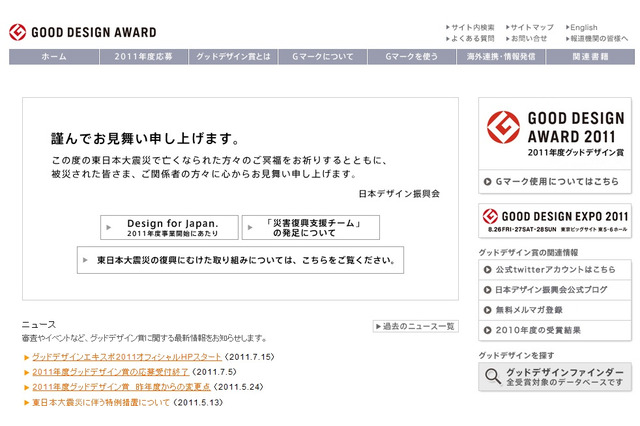Select the 関連書籍 navigation tab
Screen dimensions: 640x426
(589, 57)
